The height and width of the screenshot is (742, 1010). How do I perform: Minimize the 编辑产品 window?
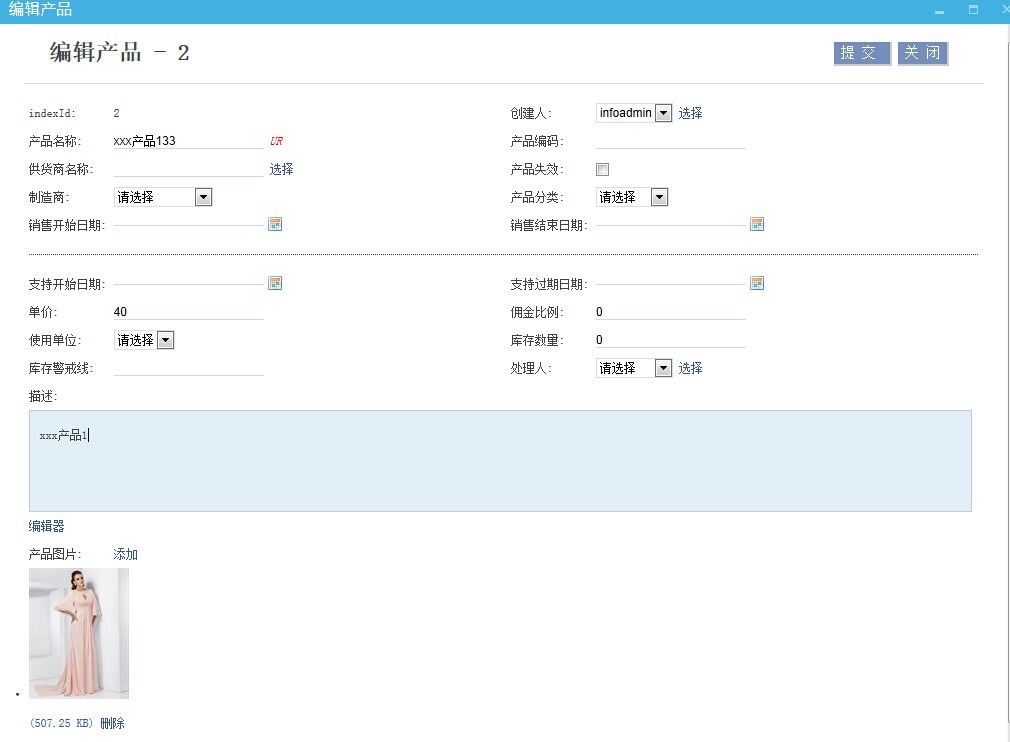(x=939, y=11)
